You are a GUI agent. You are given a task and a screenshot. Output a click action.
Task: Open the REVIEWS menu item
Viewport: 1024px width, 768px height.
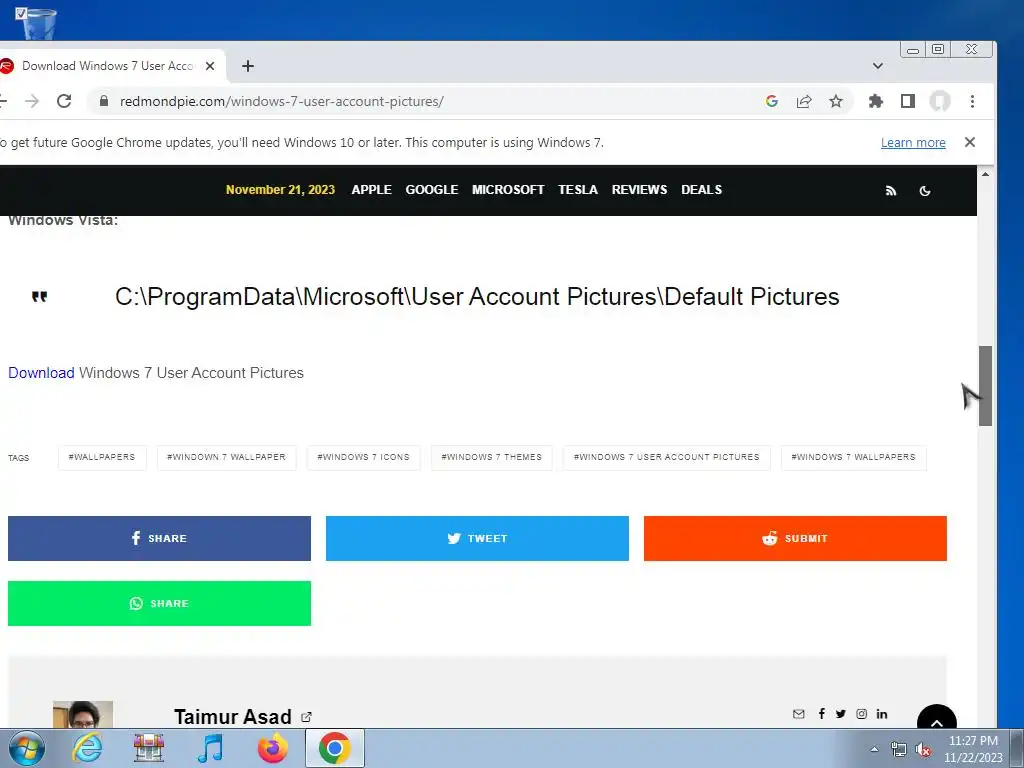pos(639,189)
